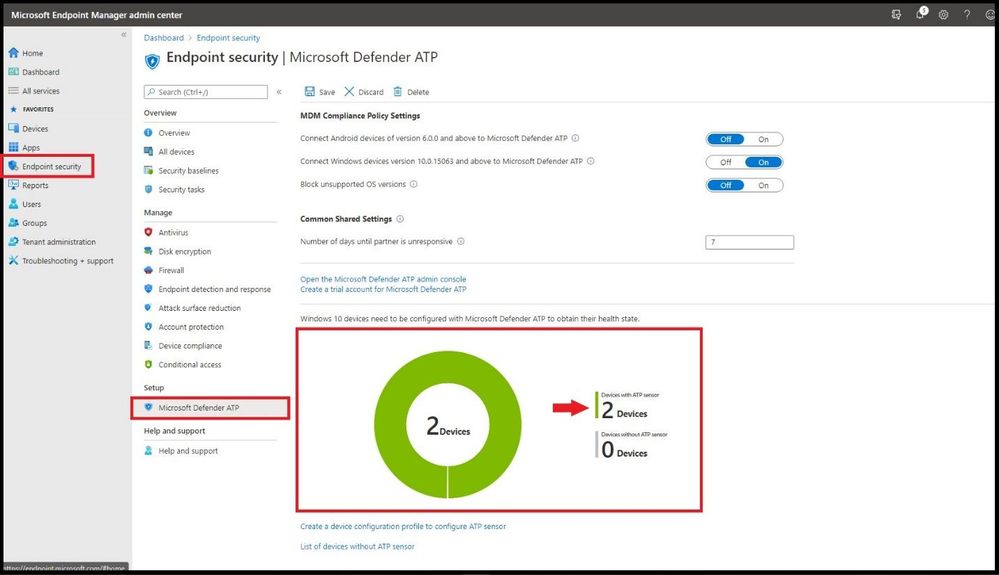Select the Users icon
This screenshot has width=999, height=575.
(x=13, y=204)
